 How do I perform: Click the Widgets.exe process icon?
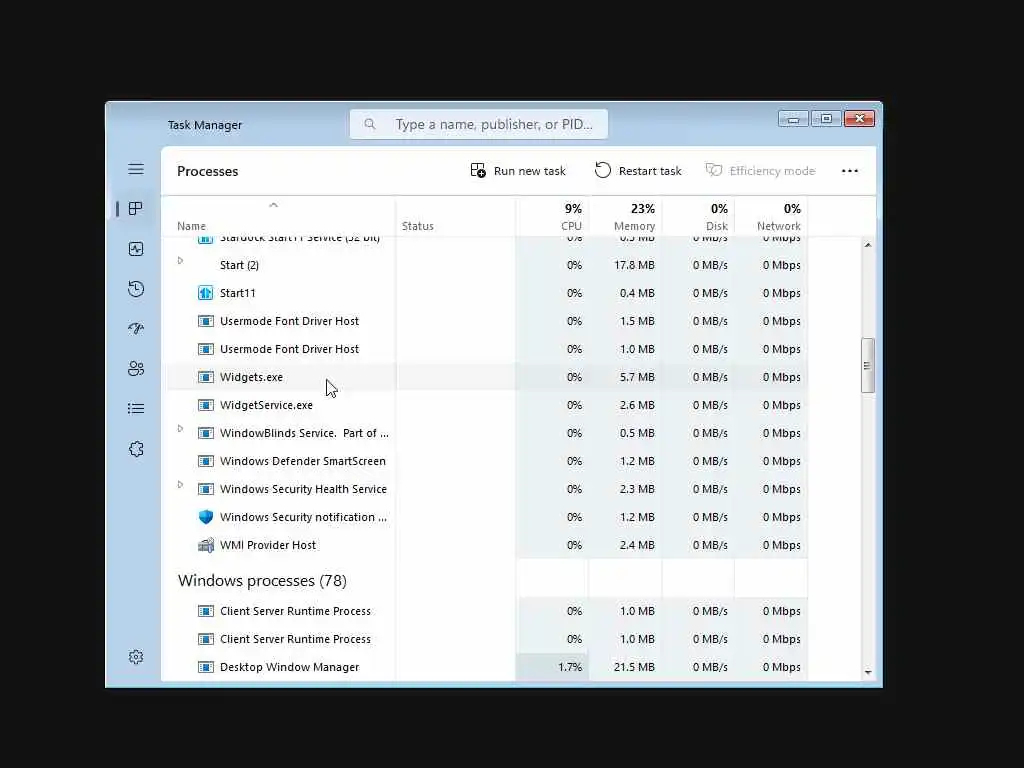coord(206,377)
